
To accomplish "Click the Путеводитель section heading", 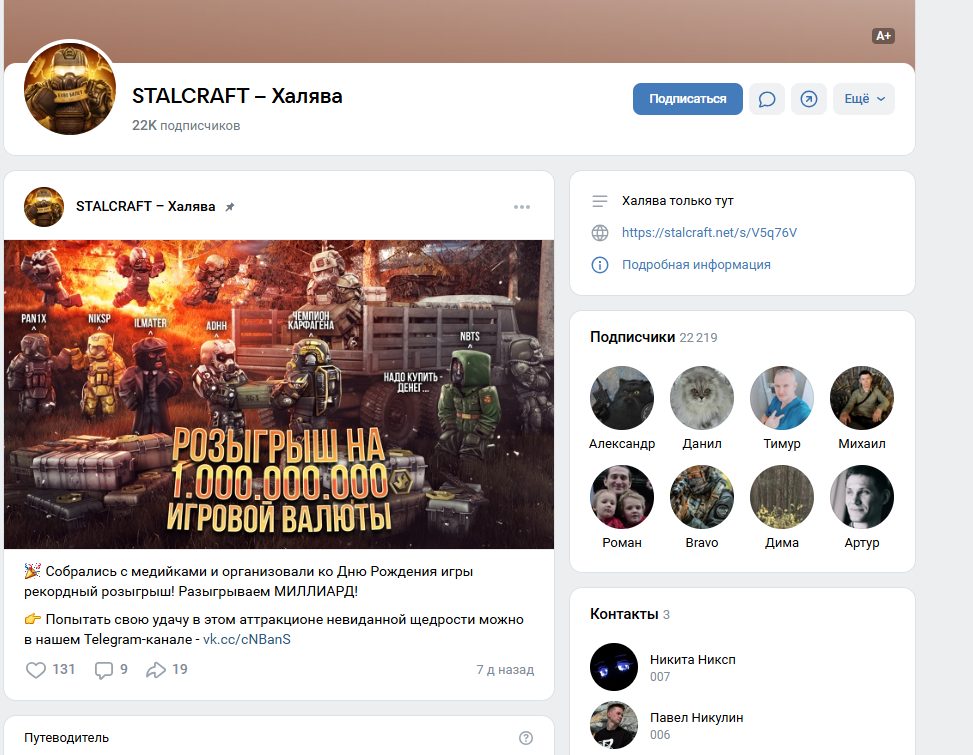I will pos(66,738).
